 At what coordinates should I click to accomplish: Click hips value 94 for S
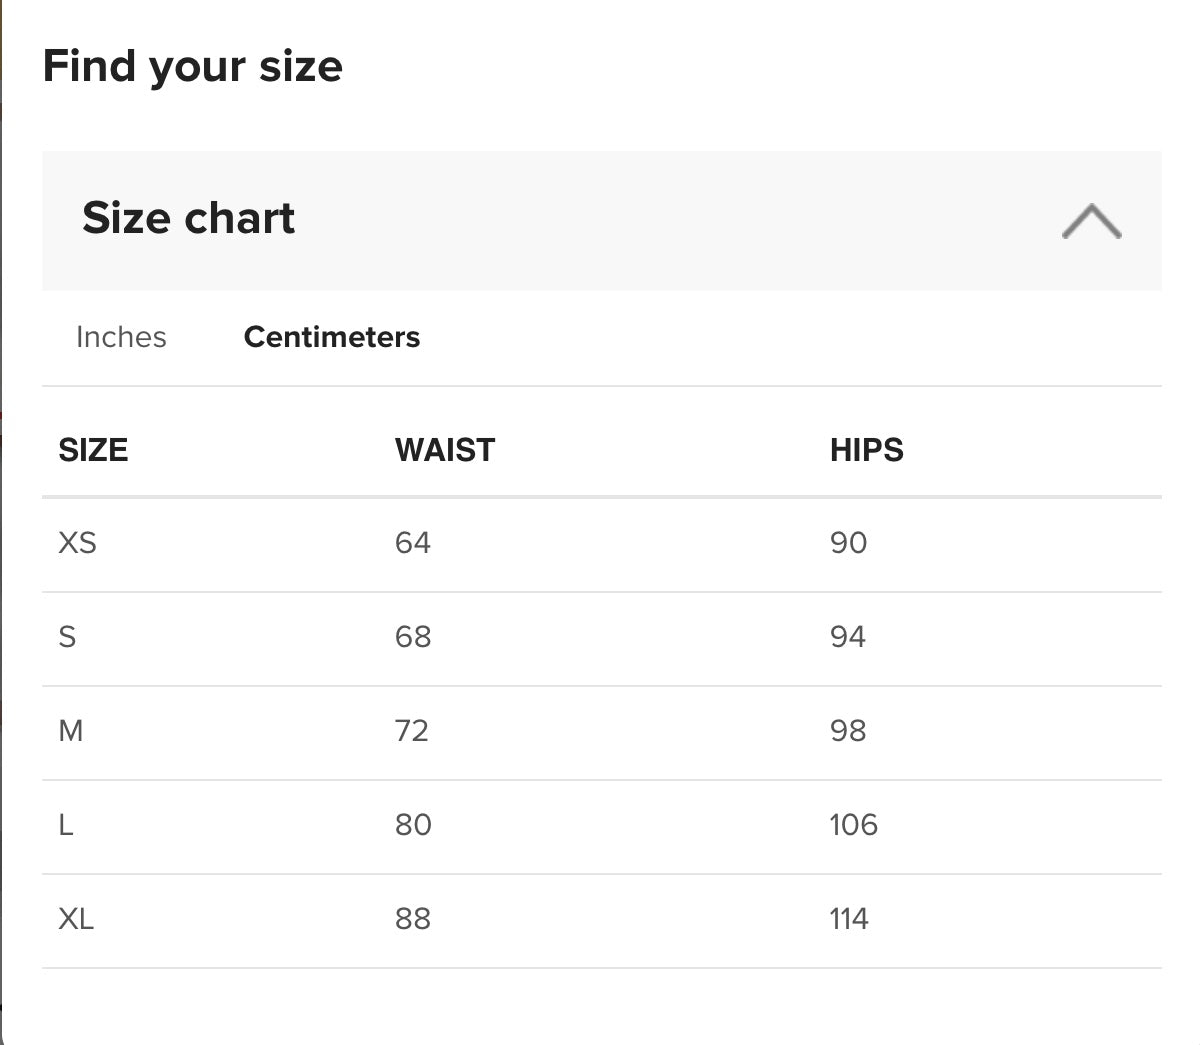click(x=847, y=637)
